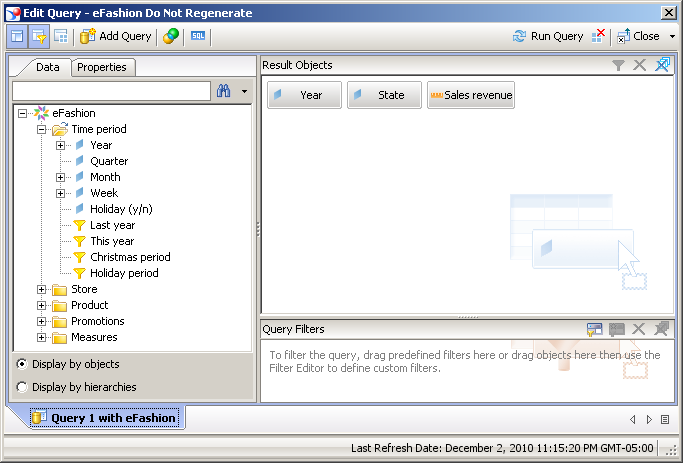Viewport: 683px width, 463px height.
Task: Select the Last year predefined filter
Action: pos(112,225)
